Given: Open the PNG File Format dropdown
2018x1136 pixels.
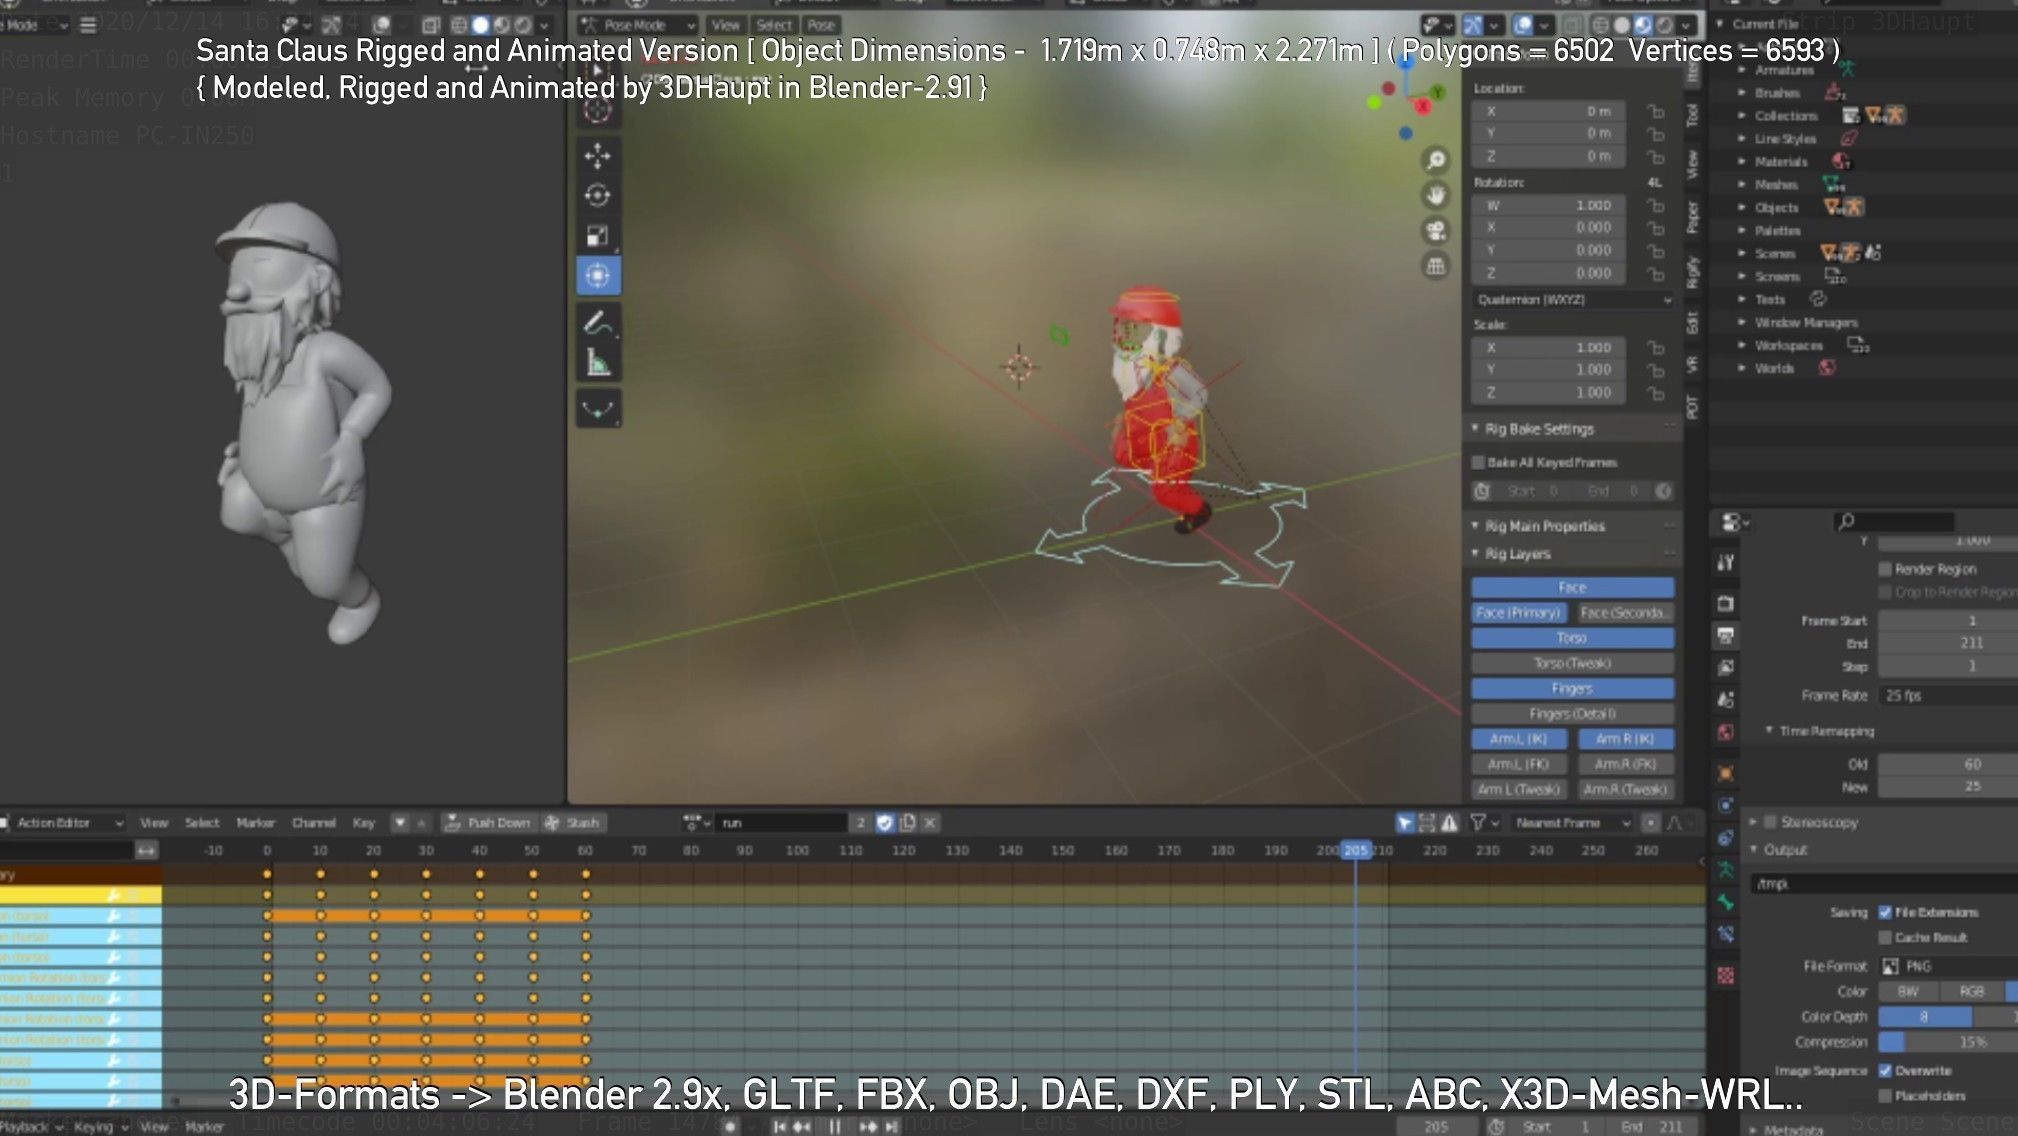Looking at the screenshot, I should (1947, 966).
